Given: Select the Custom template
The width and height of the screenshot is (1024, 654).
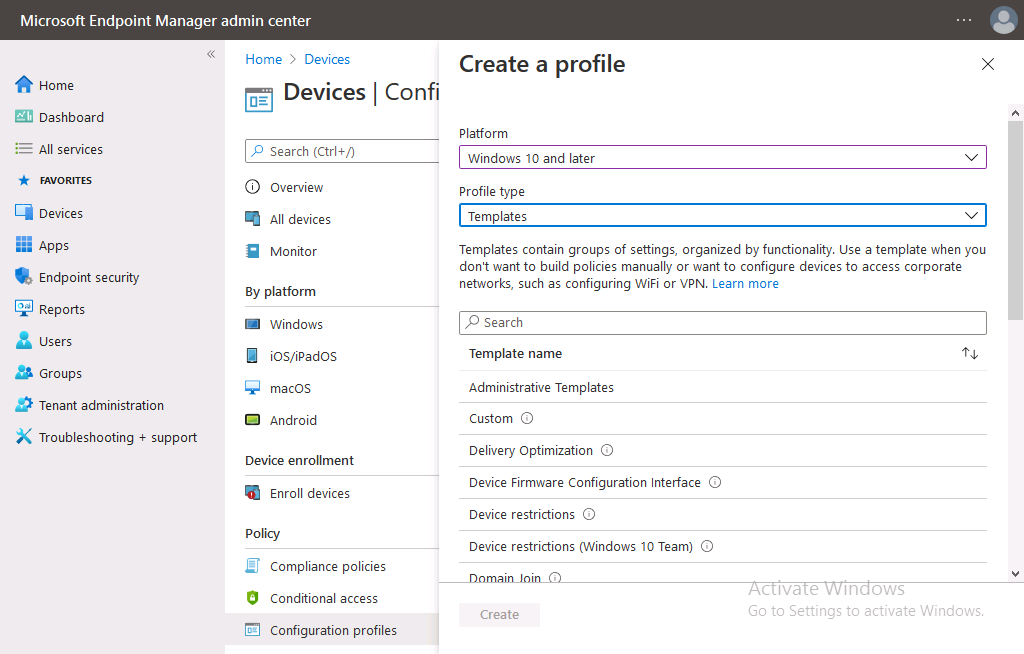Looking at the screenshot, I should click(x=722, y=419).
